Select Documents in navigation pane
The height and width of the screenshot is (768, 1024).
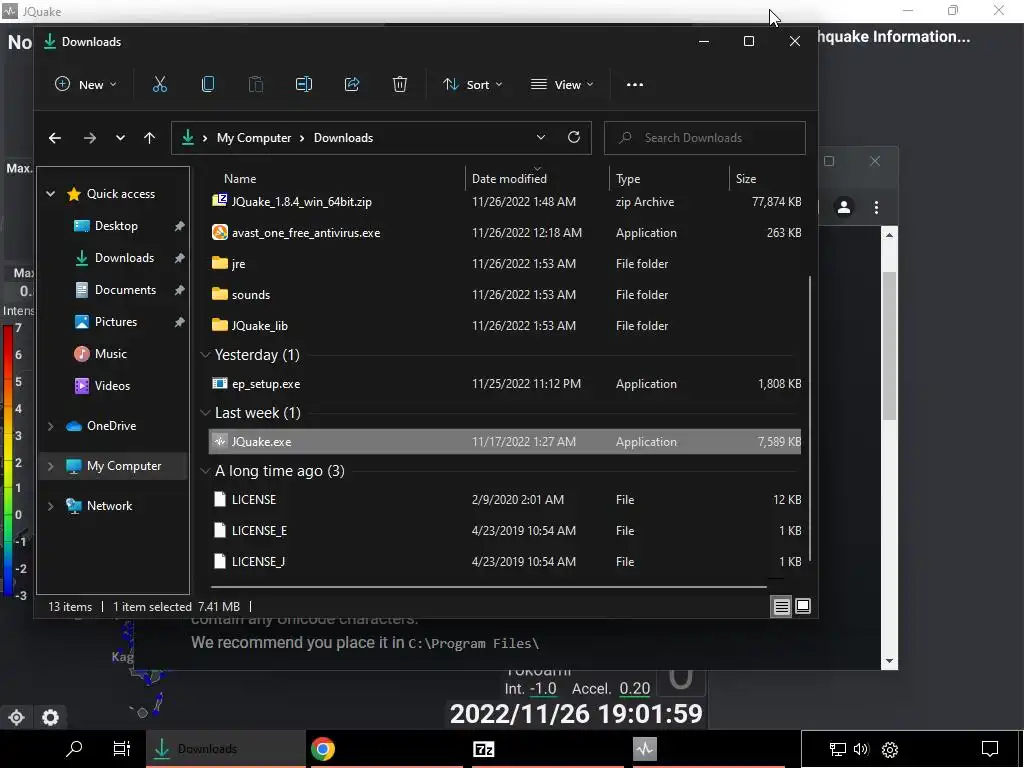pyautogui.click(x=125, y=290)
